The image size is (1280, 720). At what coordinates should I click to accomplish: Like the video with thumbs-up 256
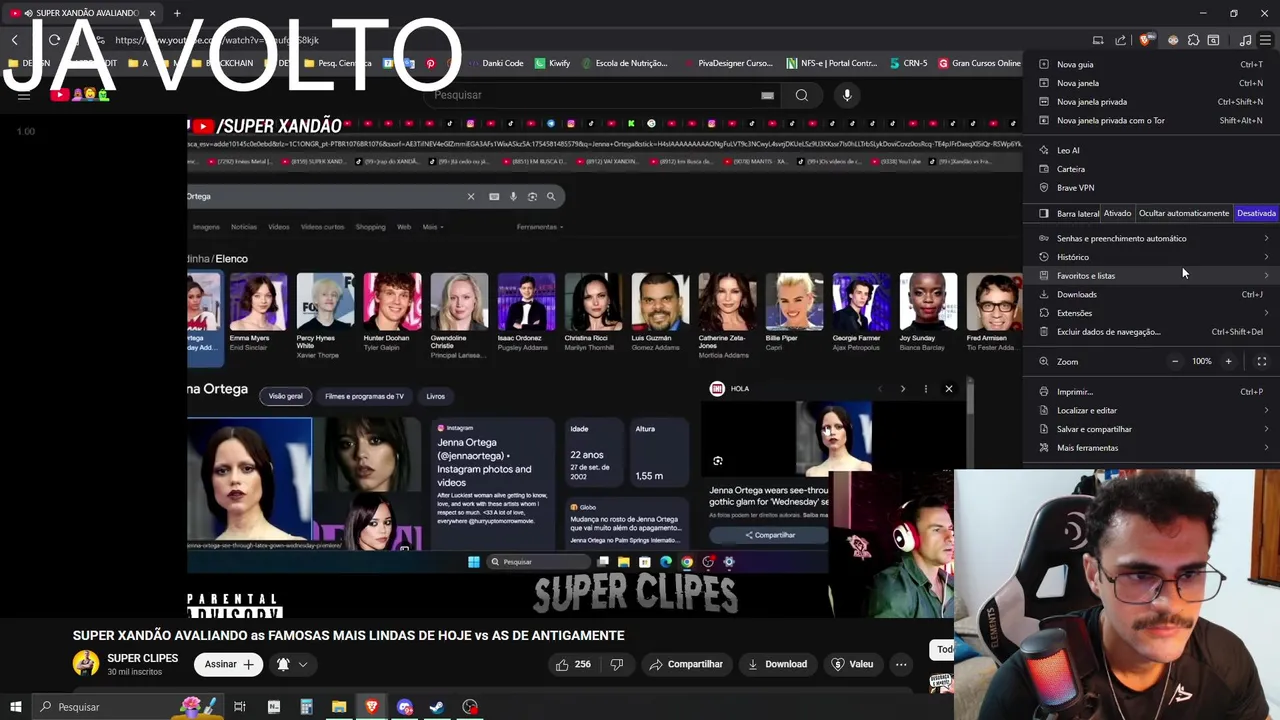[572, 664]
